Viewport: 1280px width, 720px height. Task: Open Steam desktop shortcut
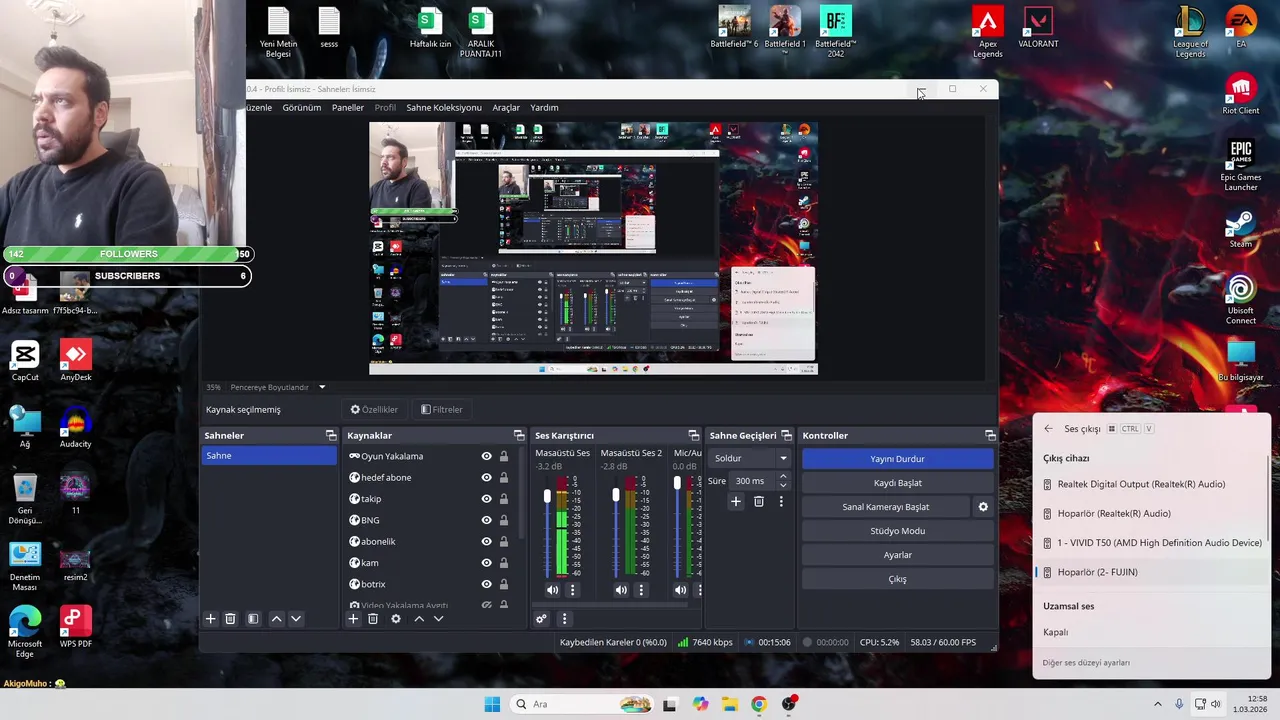point(1241,230)
